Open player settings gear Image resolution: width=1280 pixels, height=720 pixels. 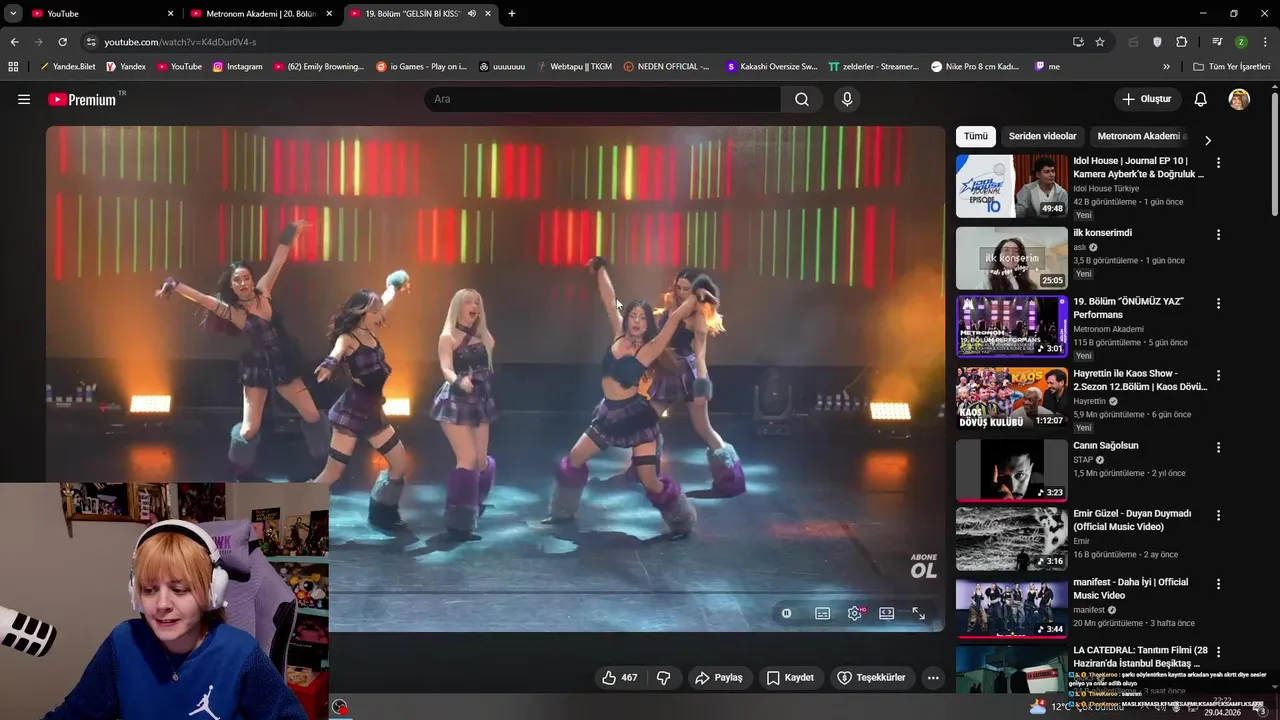click(854, 613)
